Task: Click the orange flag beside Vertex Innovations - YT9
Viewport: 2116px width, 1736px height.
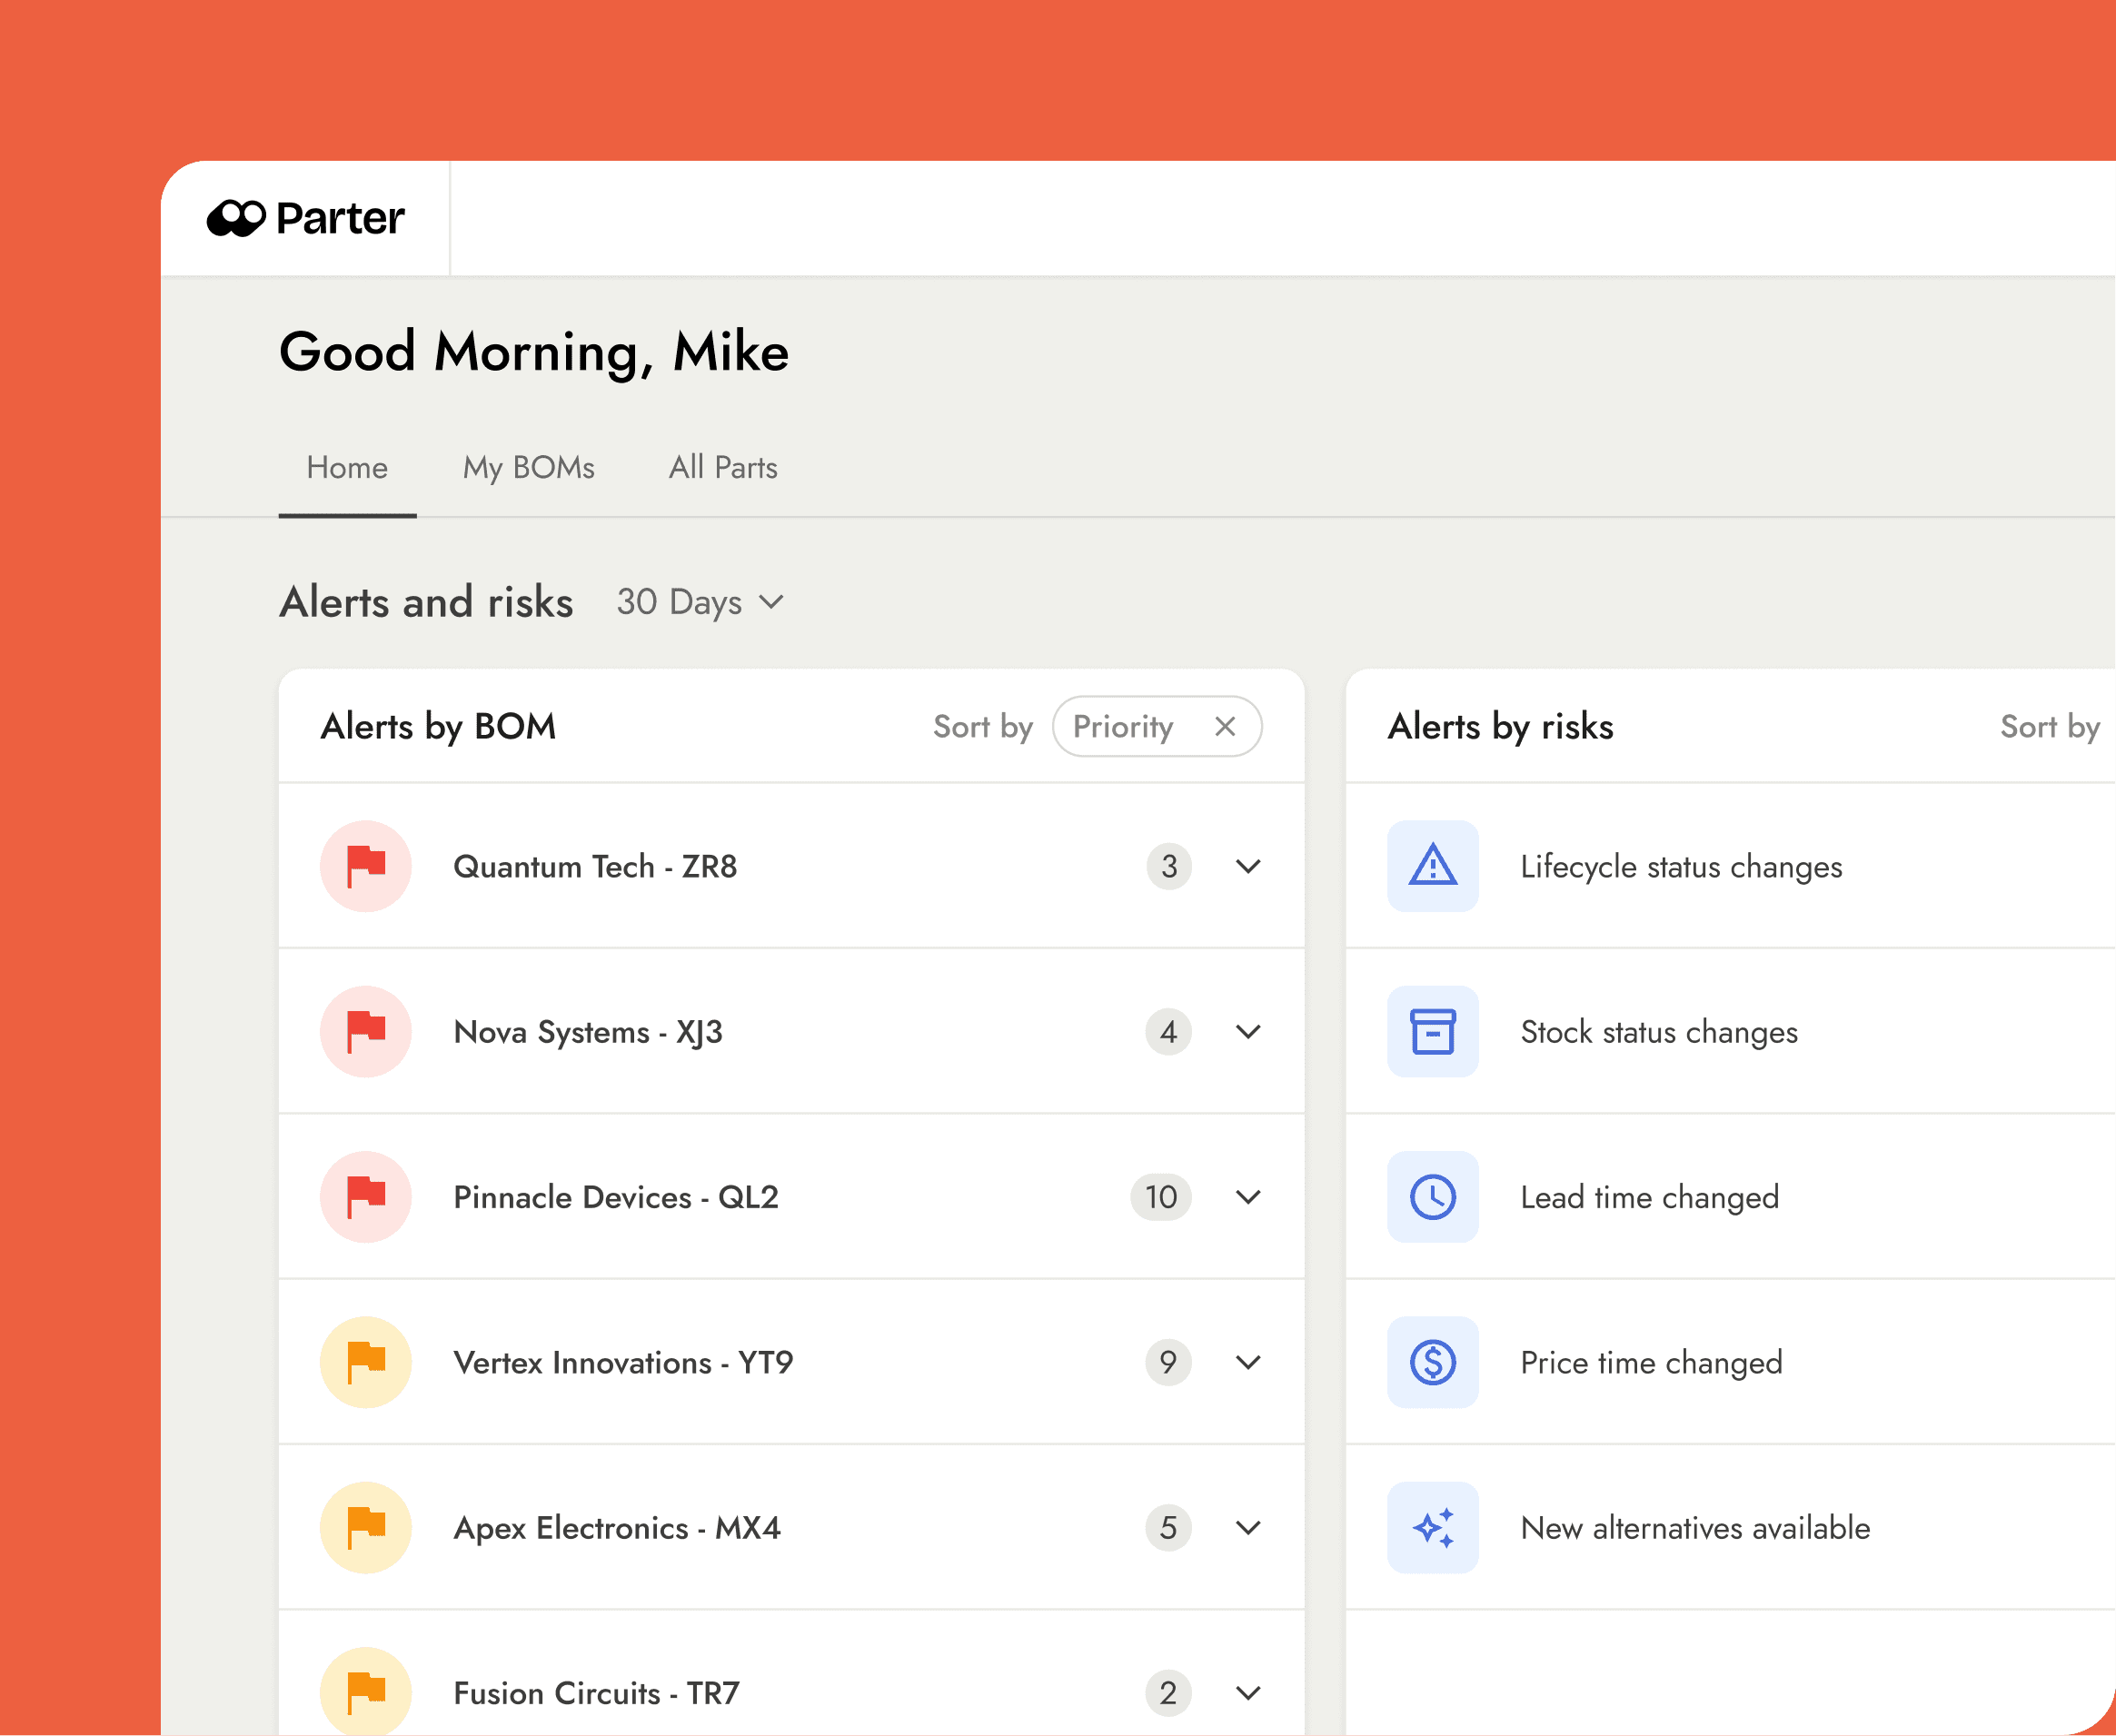Action: tap(366, 1362)
